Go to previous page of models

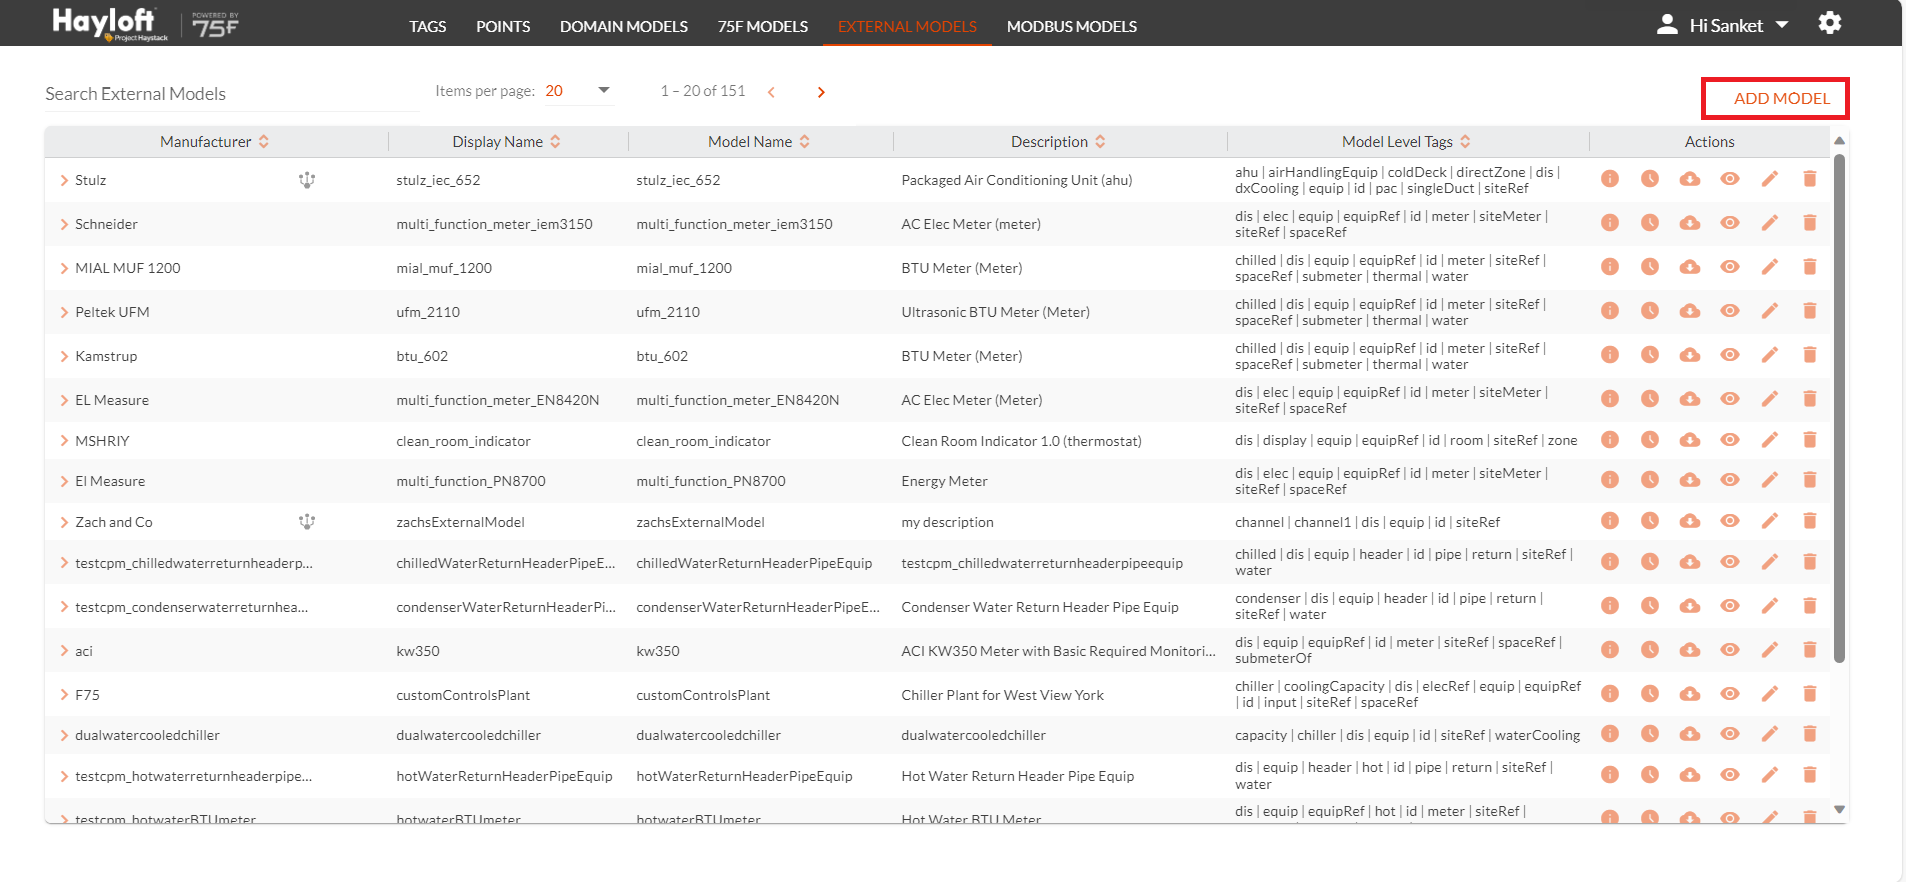(771, 92)
